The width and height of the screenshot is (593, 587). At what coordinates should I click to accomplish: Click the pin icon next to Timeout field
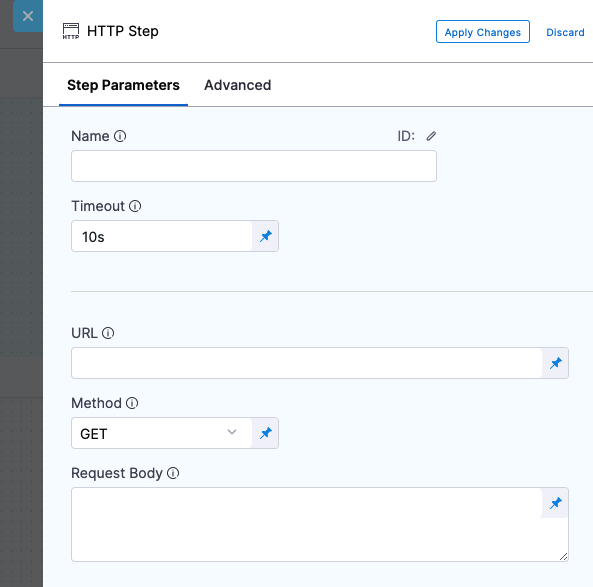[265, 236]
